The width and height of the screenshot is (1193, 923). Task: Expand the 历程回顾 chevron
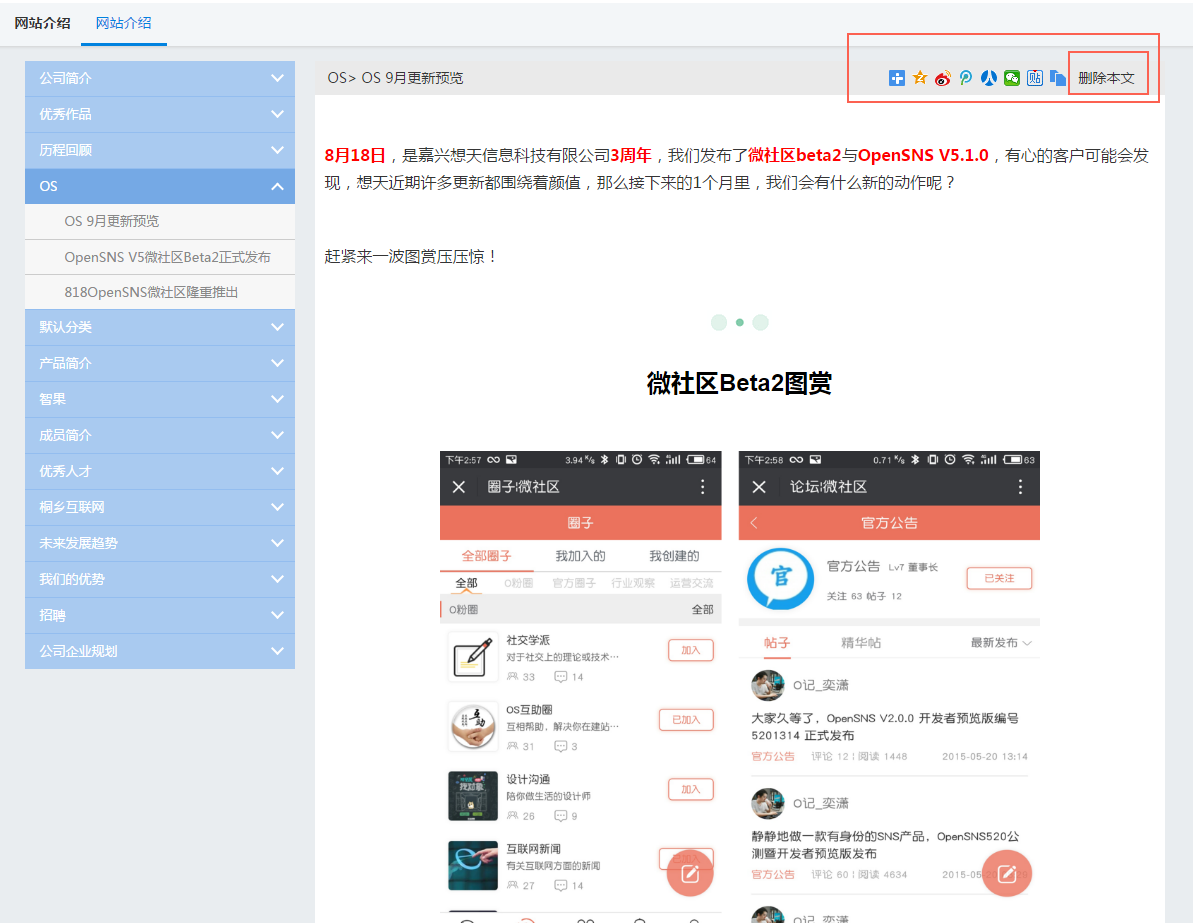point(277,150)
